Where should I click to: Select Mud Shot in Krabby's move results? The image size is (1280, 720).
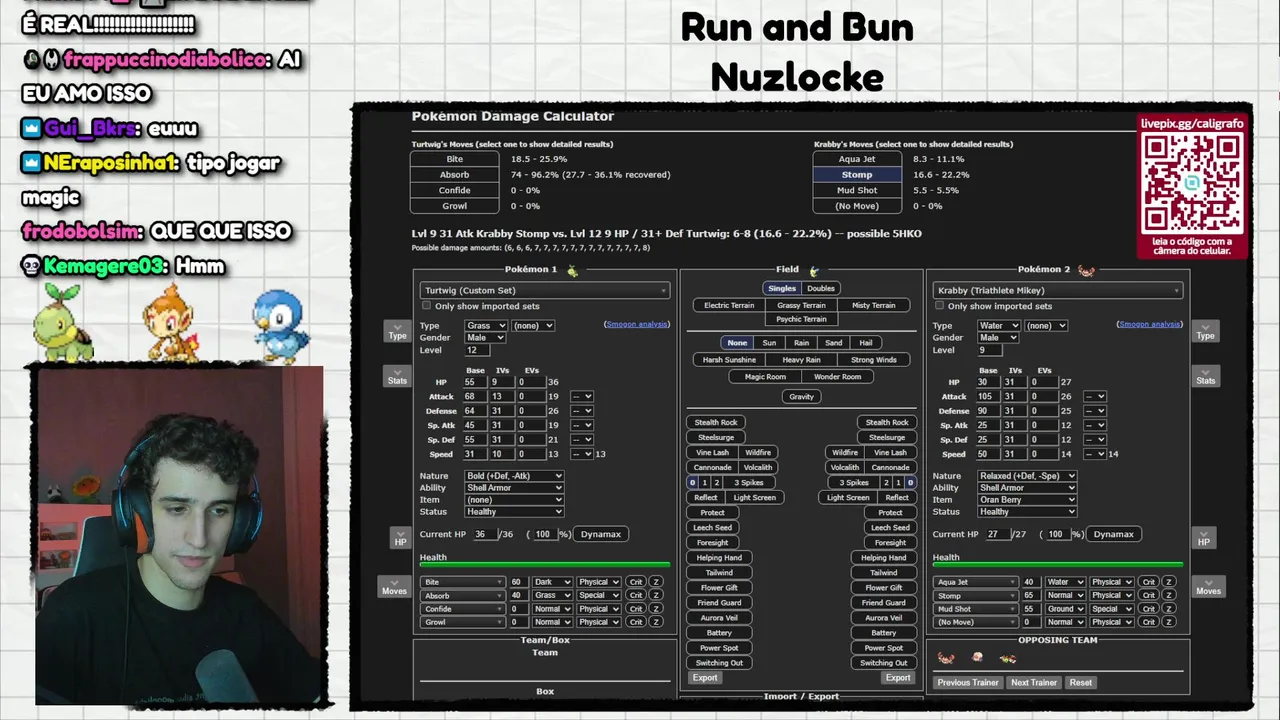(x=857, y=190)
